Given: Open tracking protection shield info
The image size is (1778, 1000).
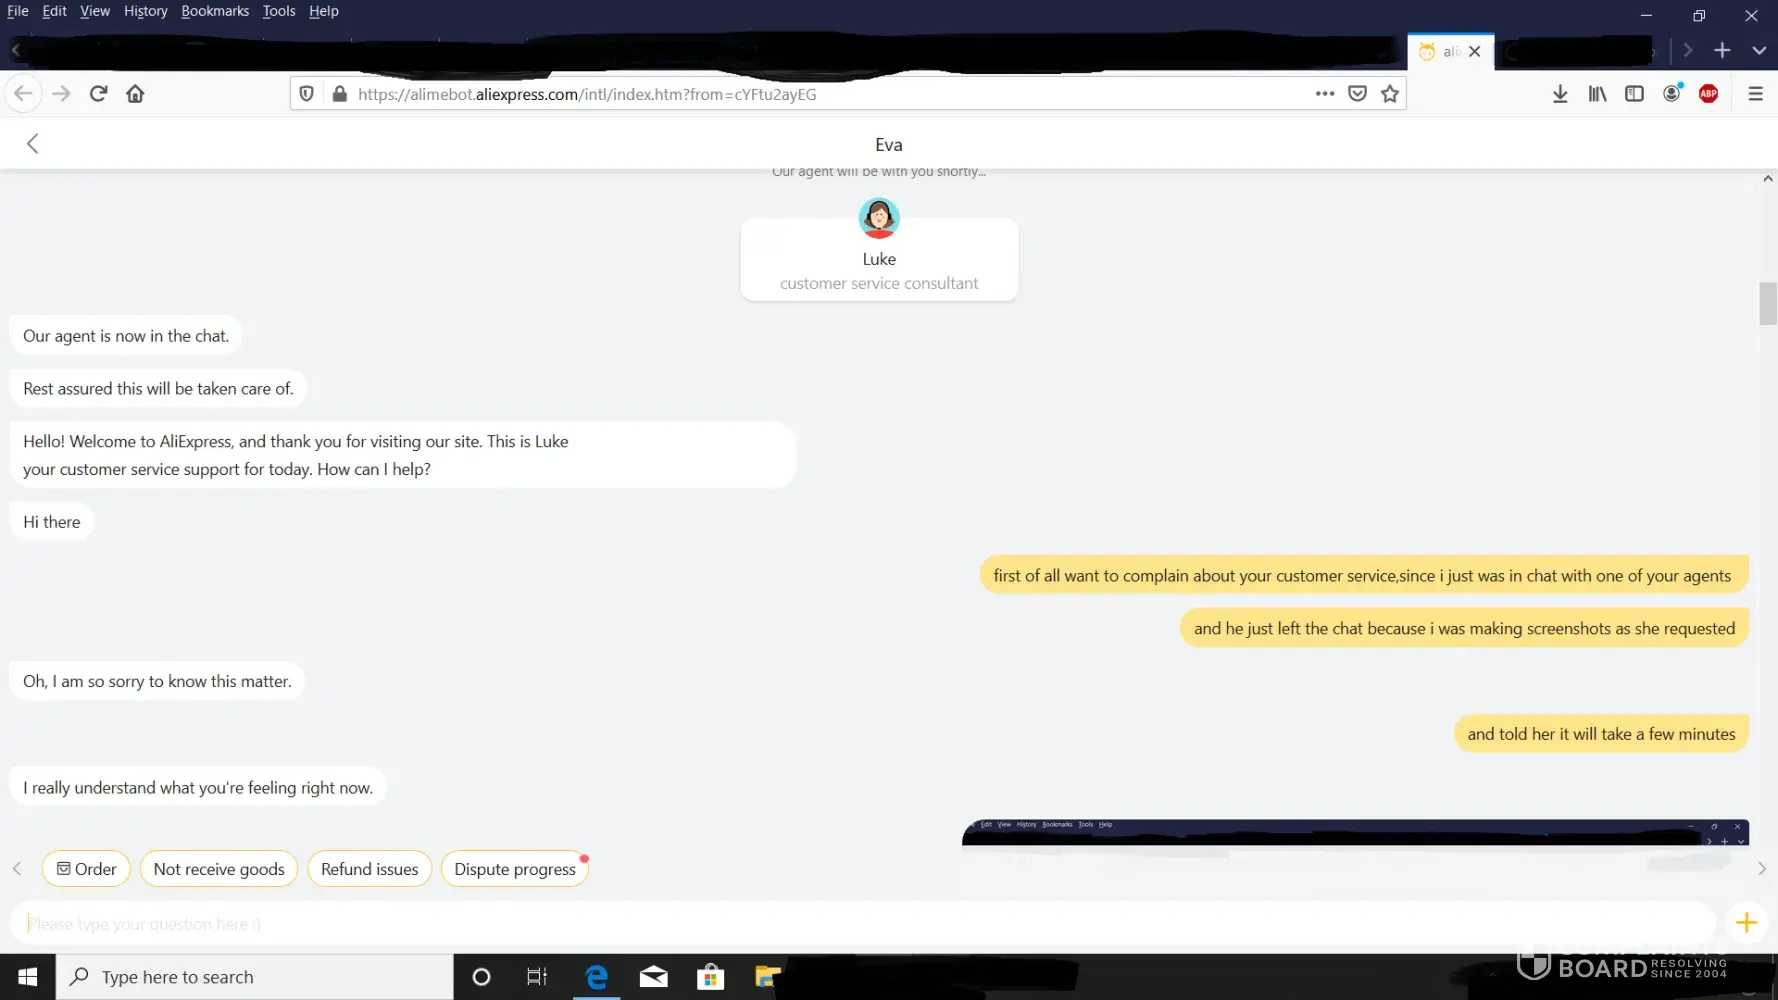Looking at the screenshot, I should tap(307, 93).
